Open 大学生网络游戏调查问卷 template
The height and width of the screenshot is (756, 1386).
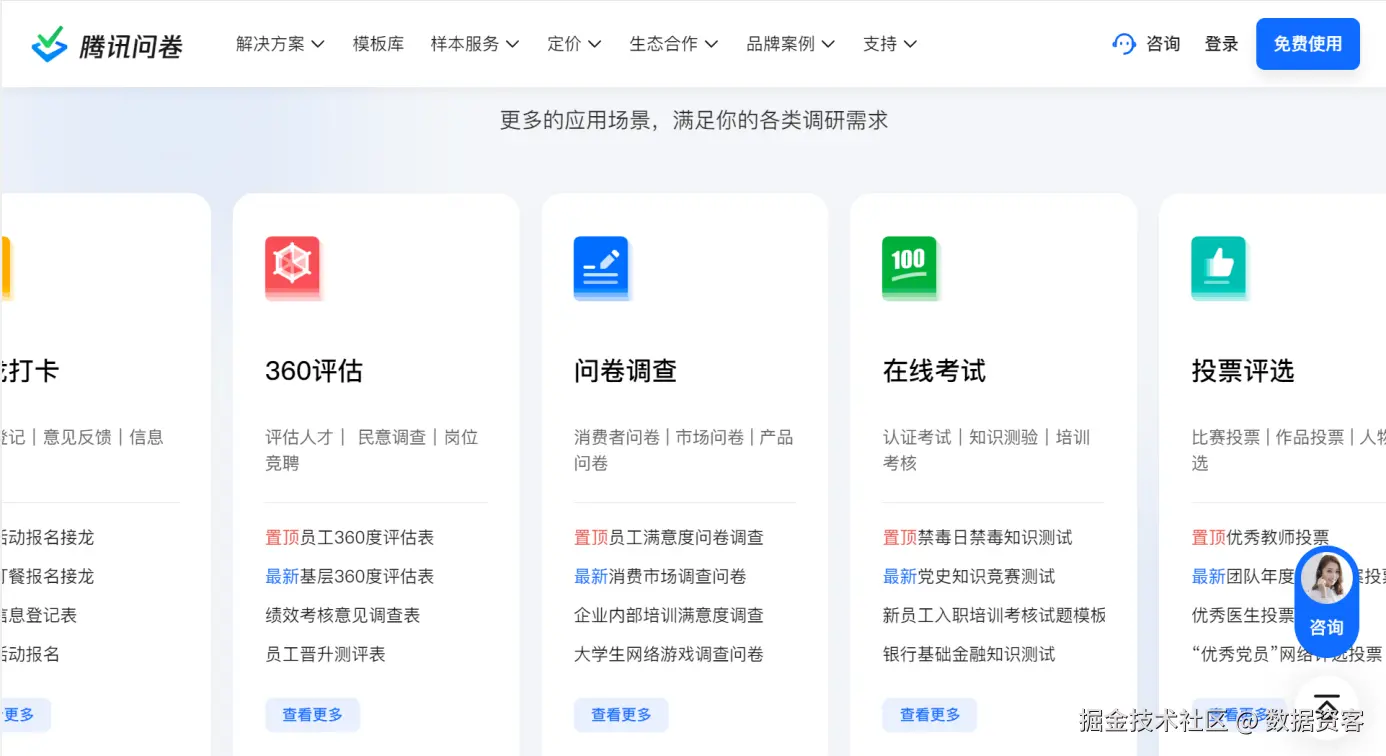click(x=669, y=655)
